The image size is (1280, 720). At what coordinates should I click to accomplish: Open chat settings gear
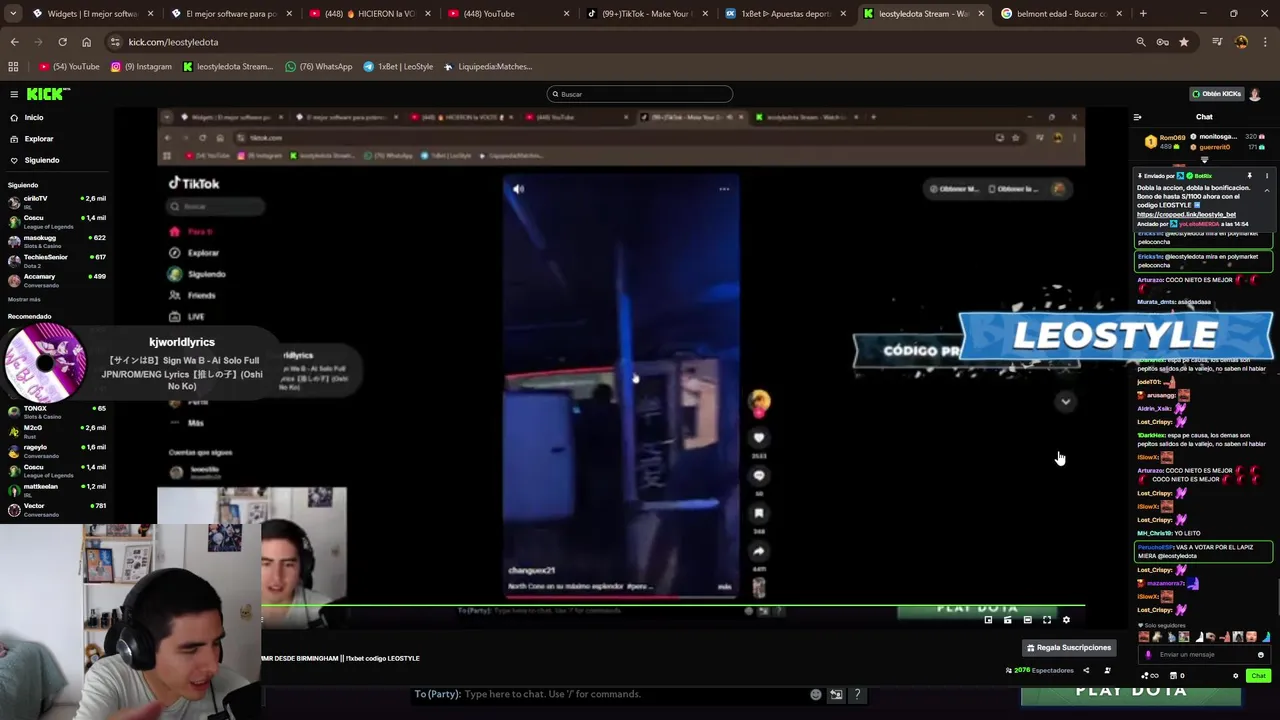pyautogui.click(x=1235, y=676)
